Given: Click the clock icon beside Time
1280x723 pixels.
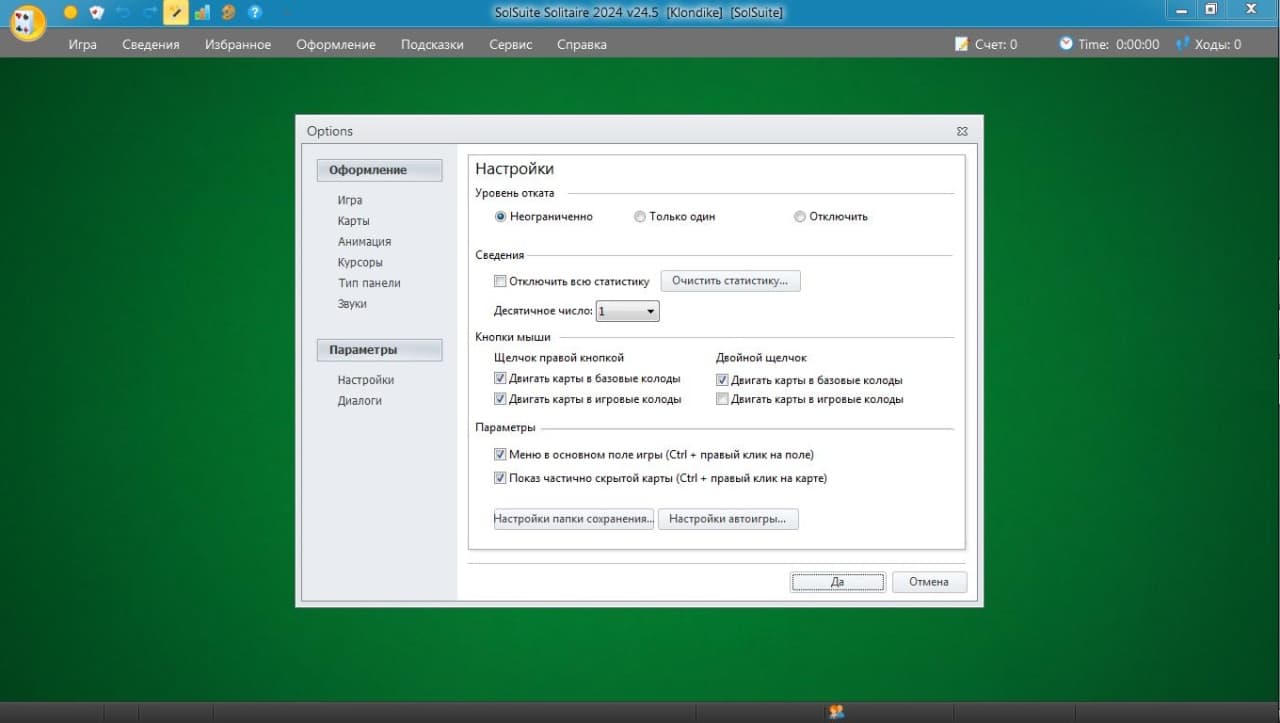Looking at the screenshot, I should pyautogui.click(x=1066, y=44).
